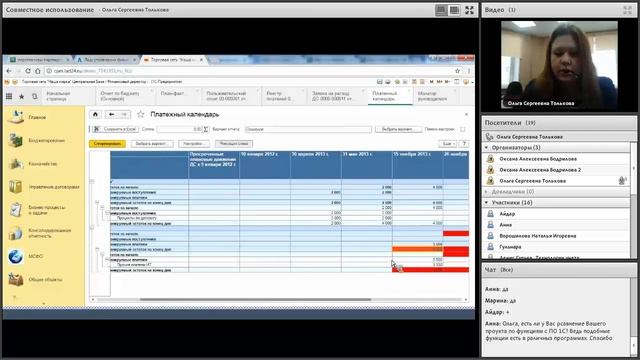Click the sum sigma icon
The height and width of the screenshot is (360, 640).
coord(206,129)
